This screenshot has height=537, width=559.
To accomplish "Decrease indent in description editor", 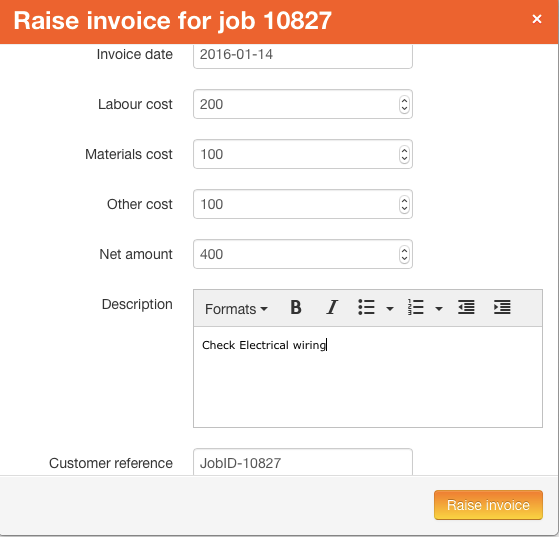I will (466, 308).
